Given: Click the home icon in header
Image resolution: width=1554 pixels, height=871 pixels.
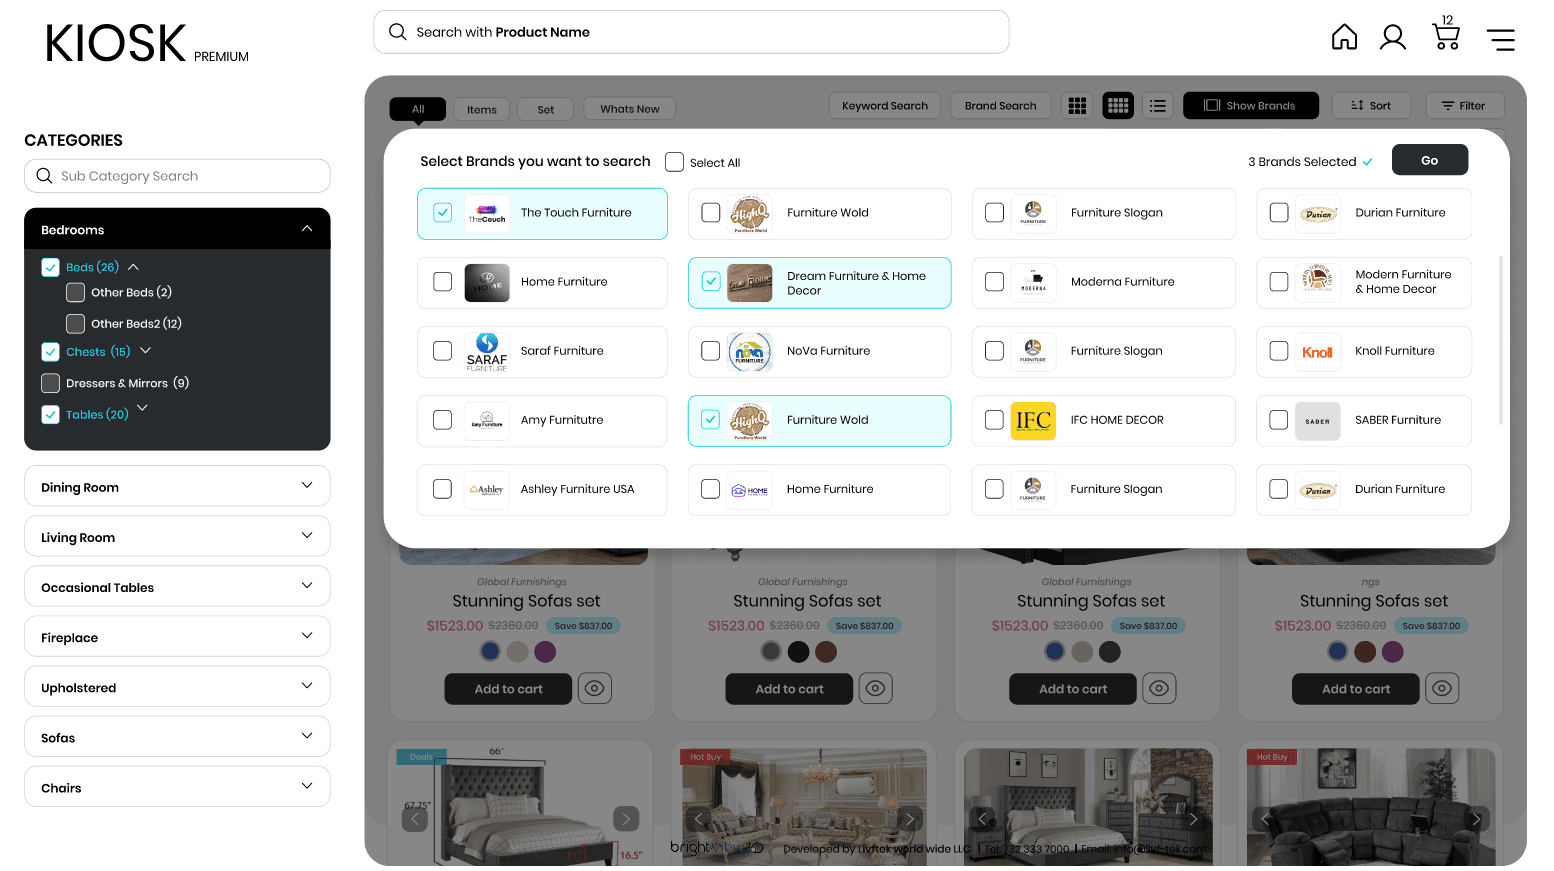Looking at the screenshot, I should click(x=1344, y=38).
